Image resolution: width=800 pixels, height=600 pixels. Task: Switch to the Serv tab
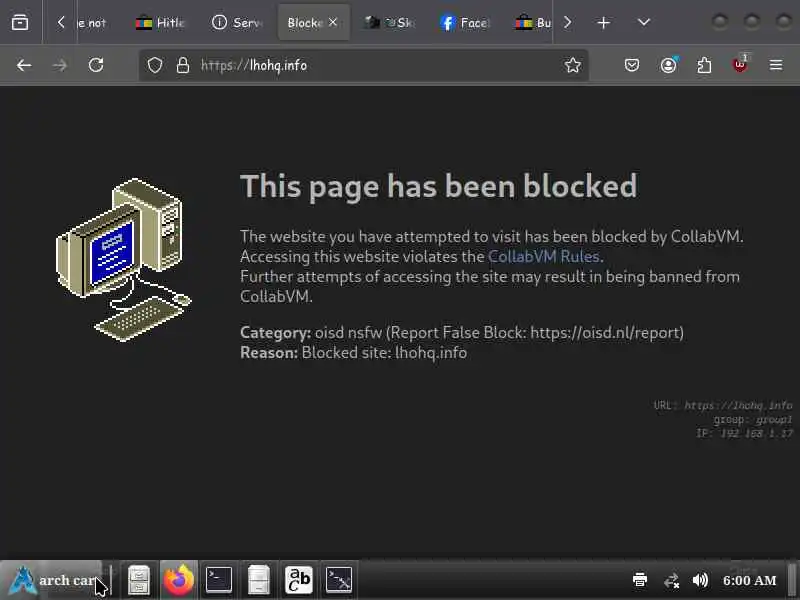[x=236, y=22]
